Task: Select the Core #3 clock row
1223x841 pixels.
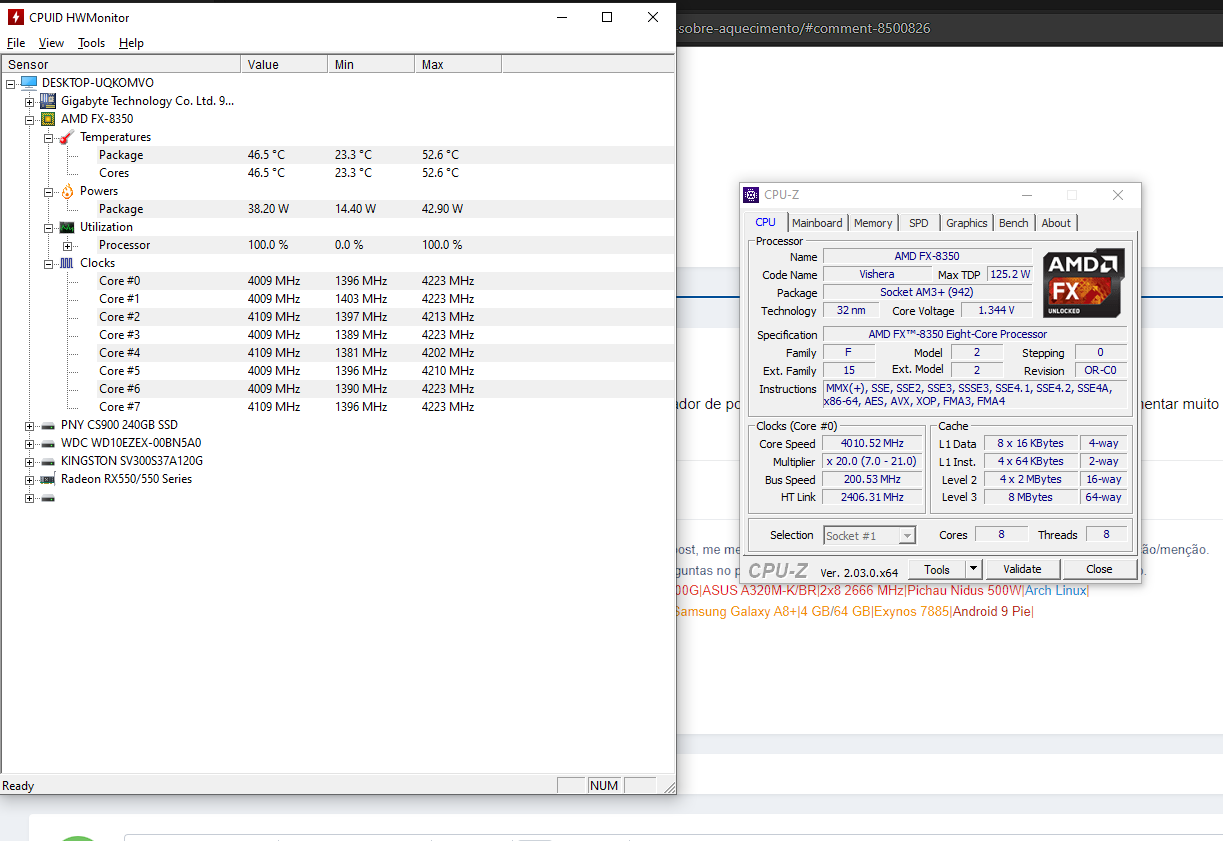Action: click(338, 335)
